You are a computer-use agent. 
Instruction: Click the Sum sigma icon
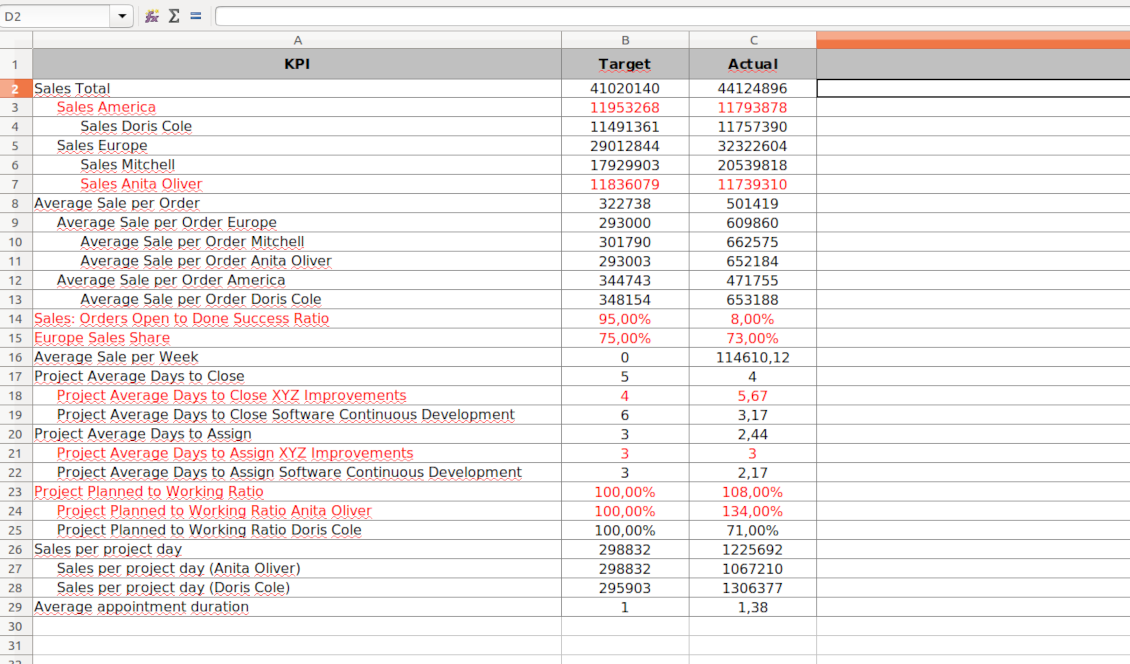[x=174, y=16]
